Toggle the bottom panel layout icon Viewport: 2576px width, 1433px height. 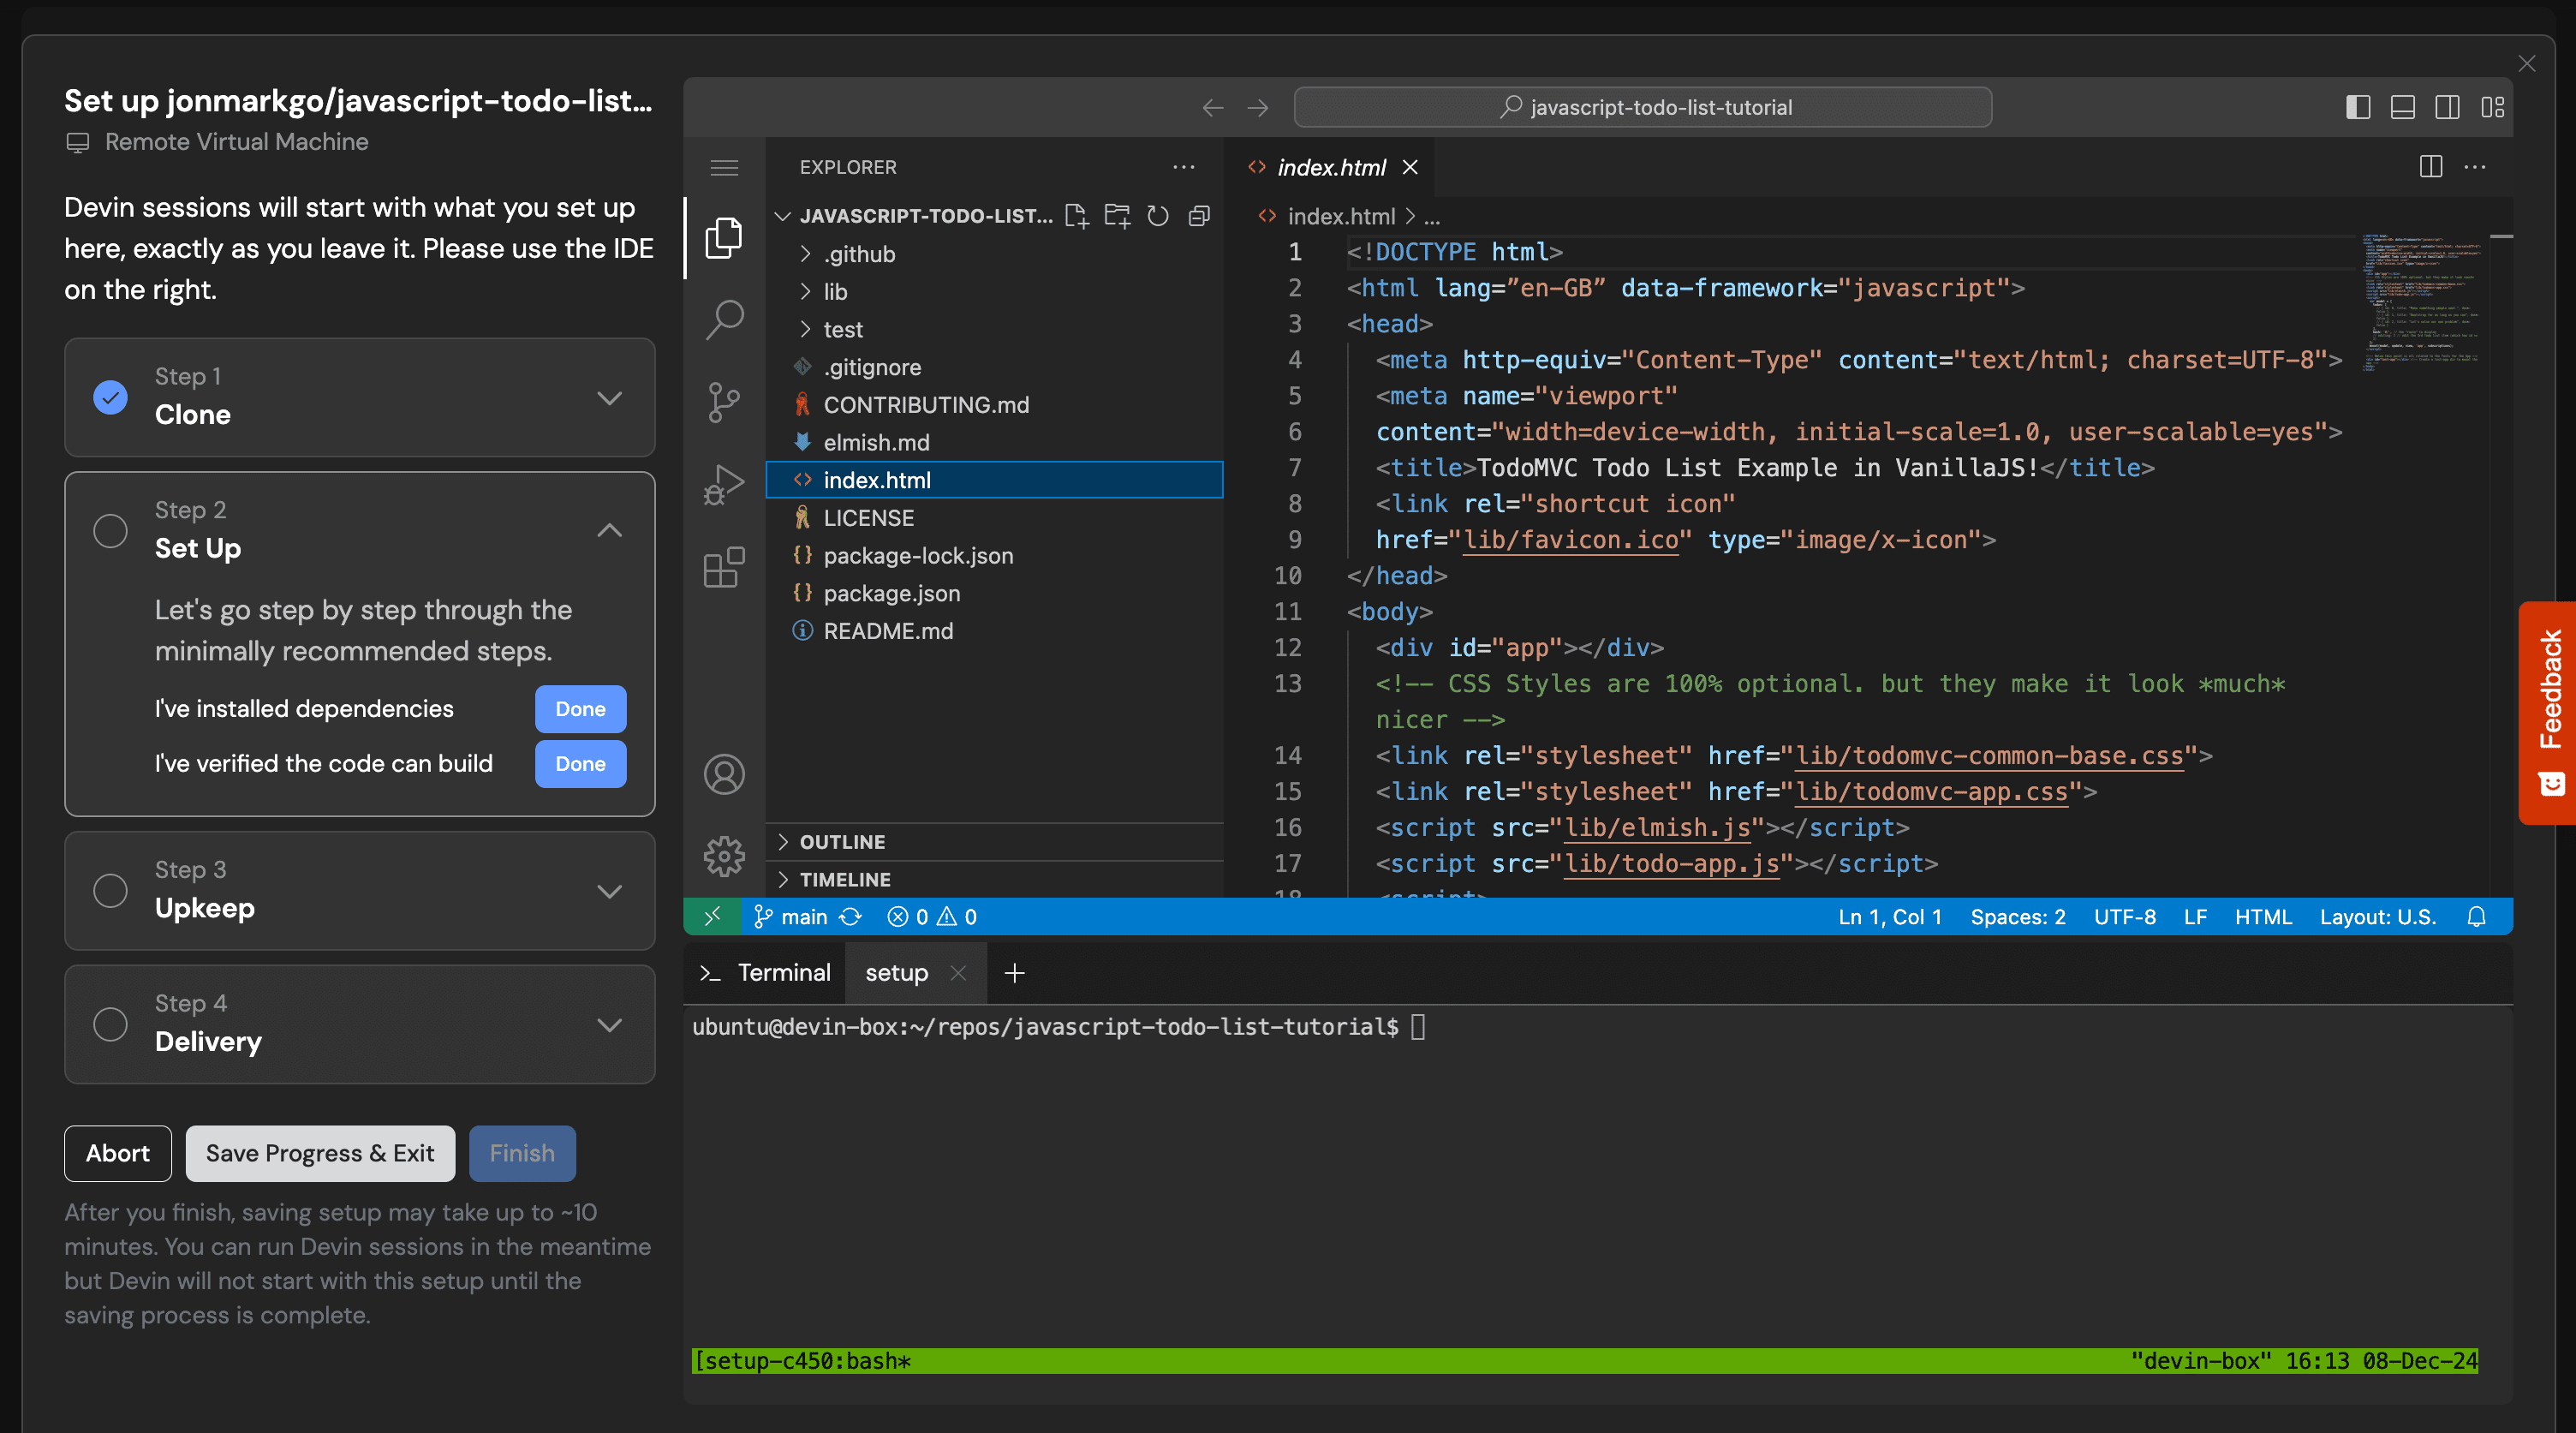click(2403, 107)
